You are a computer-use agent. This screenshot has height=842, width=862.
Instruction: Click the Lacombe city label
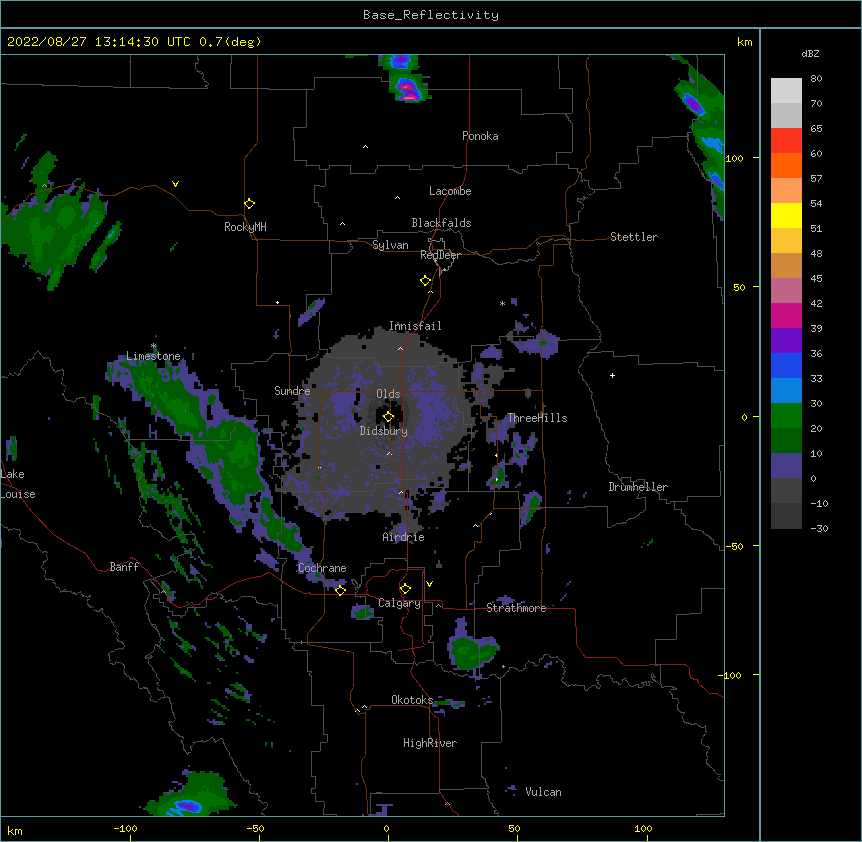450,191
